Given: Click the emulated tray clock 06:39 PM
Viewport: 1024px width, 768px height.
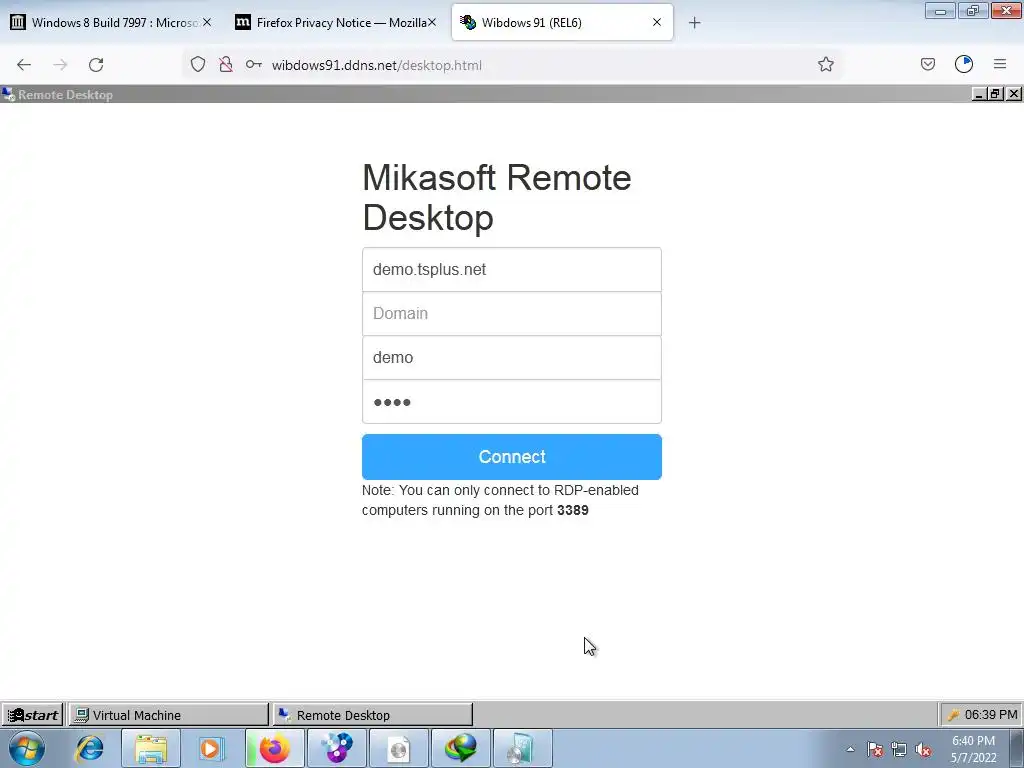Looking at the screenshot, I should click(x=991, y=714).
